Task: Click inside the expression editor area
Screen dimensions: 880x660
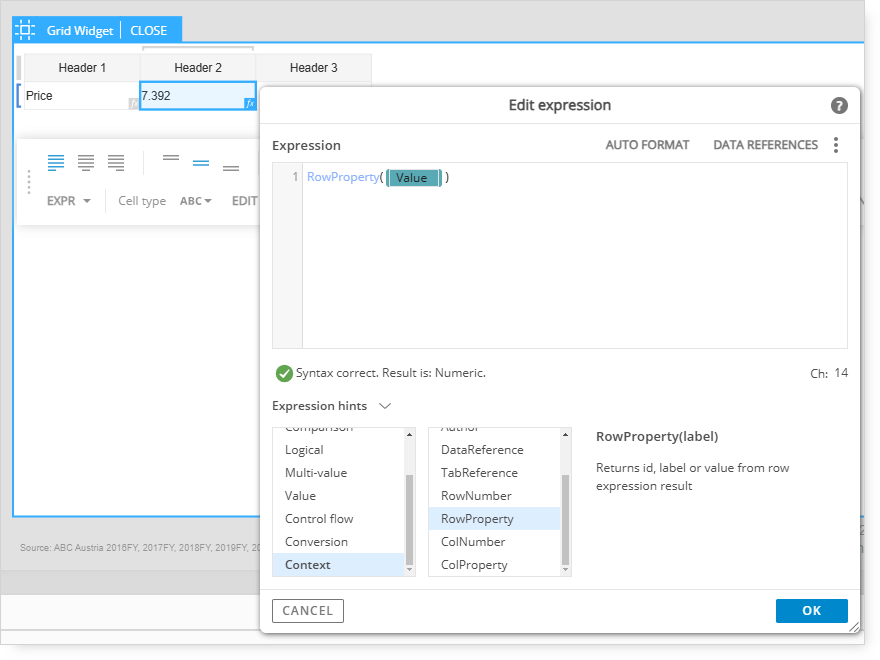Action: tap(575, 255)
